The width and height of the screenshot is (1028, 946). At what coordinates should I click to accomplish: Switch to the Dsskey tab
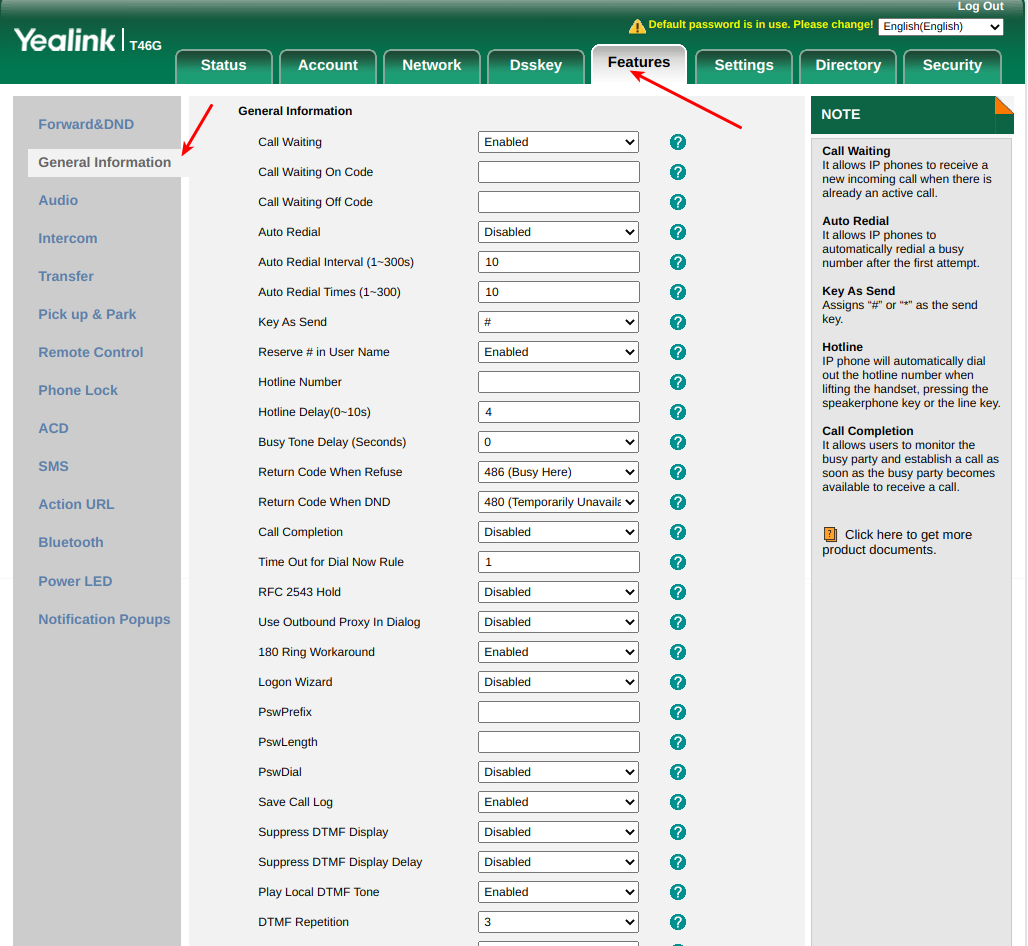click(535, 65)
